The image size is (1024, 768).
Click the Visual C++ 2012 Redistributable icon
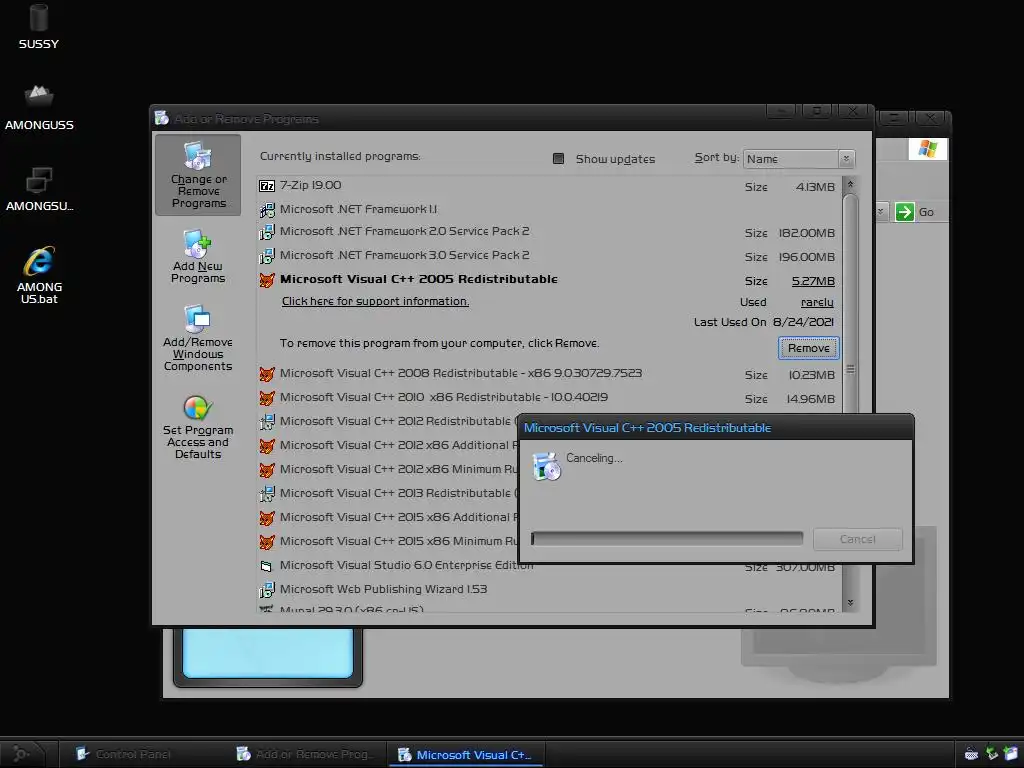[266, 422]
